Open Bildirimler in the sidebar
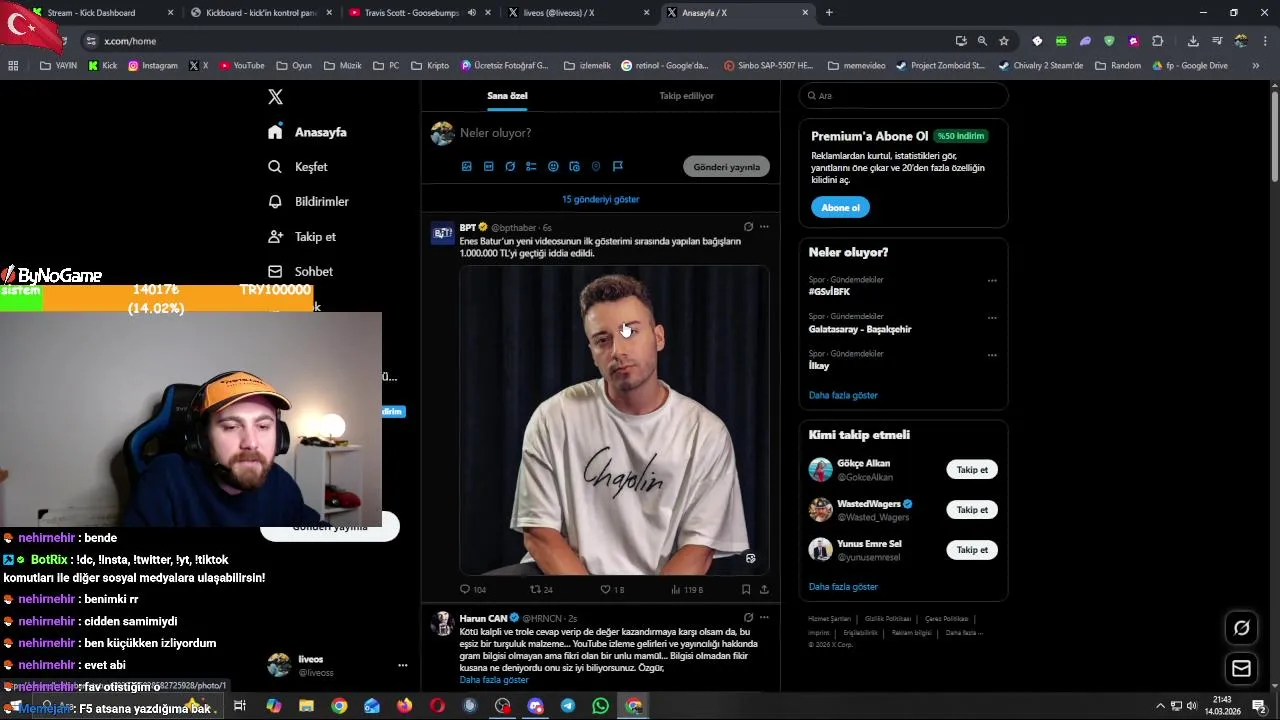The image size is (1280, 720). click(308, 201)
